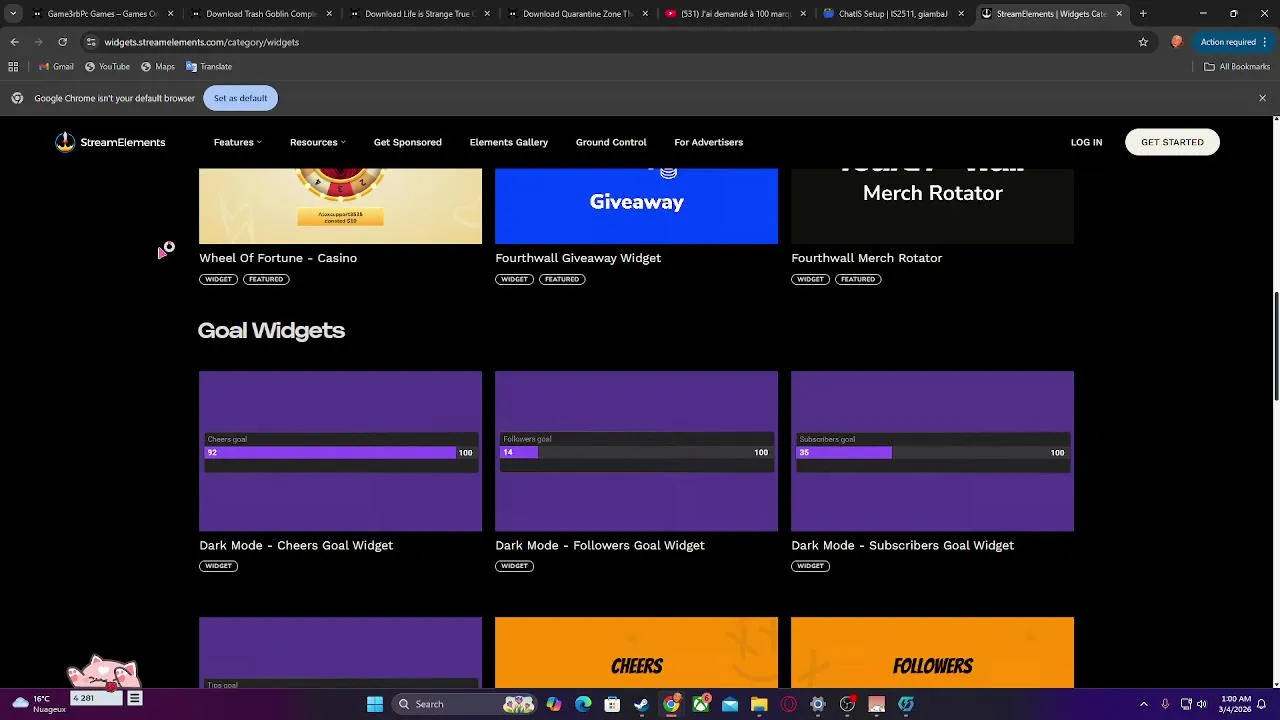Click orange CHEERS widget thumbnail

(636, 653)
